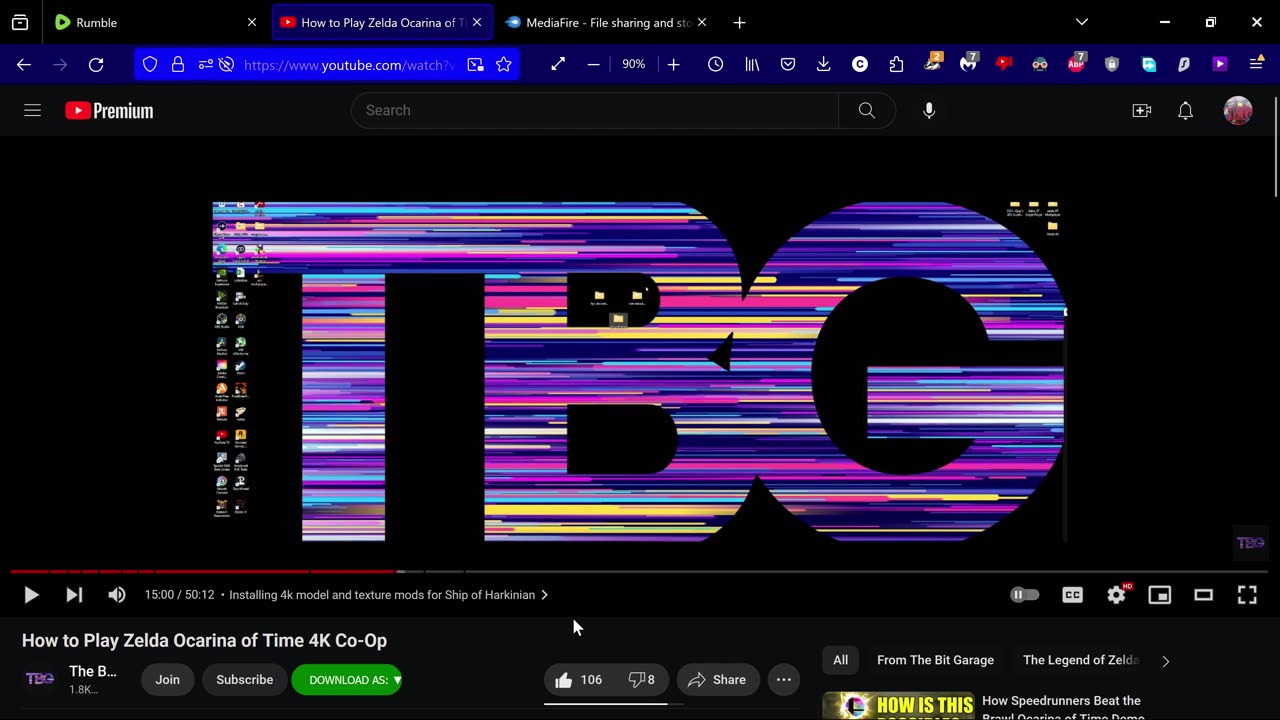The image size is (1280, 720).
Task: Switch to miniplayer mode
Action: point(1160,595)
